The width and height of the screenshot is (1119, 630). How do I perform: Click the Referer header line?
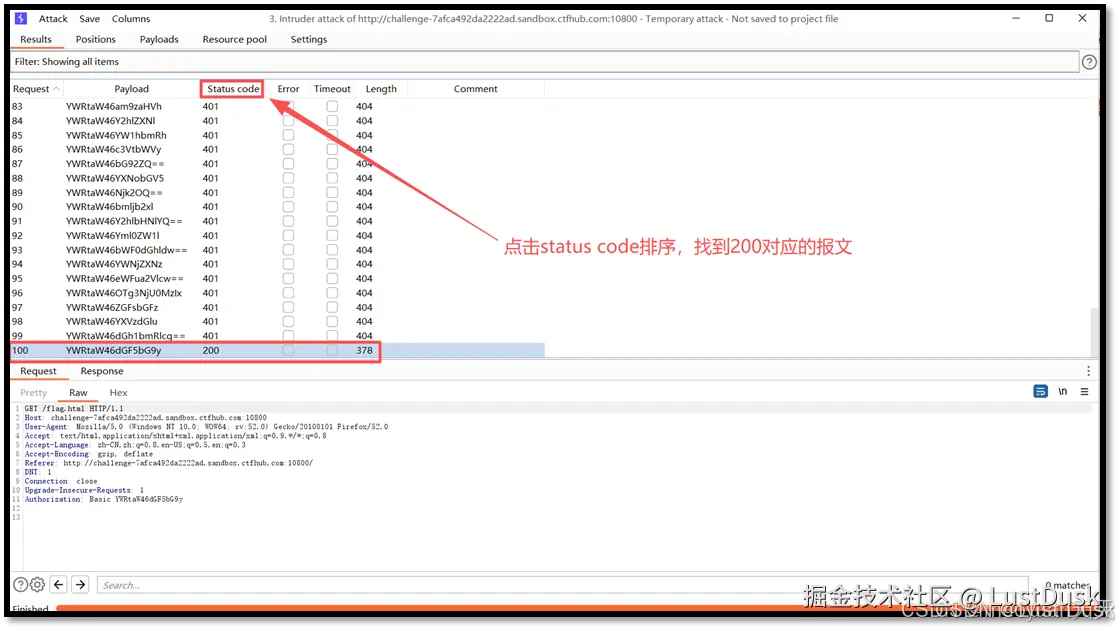(168, 463)
